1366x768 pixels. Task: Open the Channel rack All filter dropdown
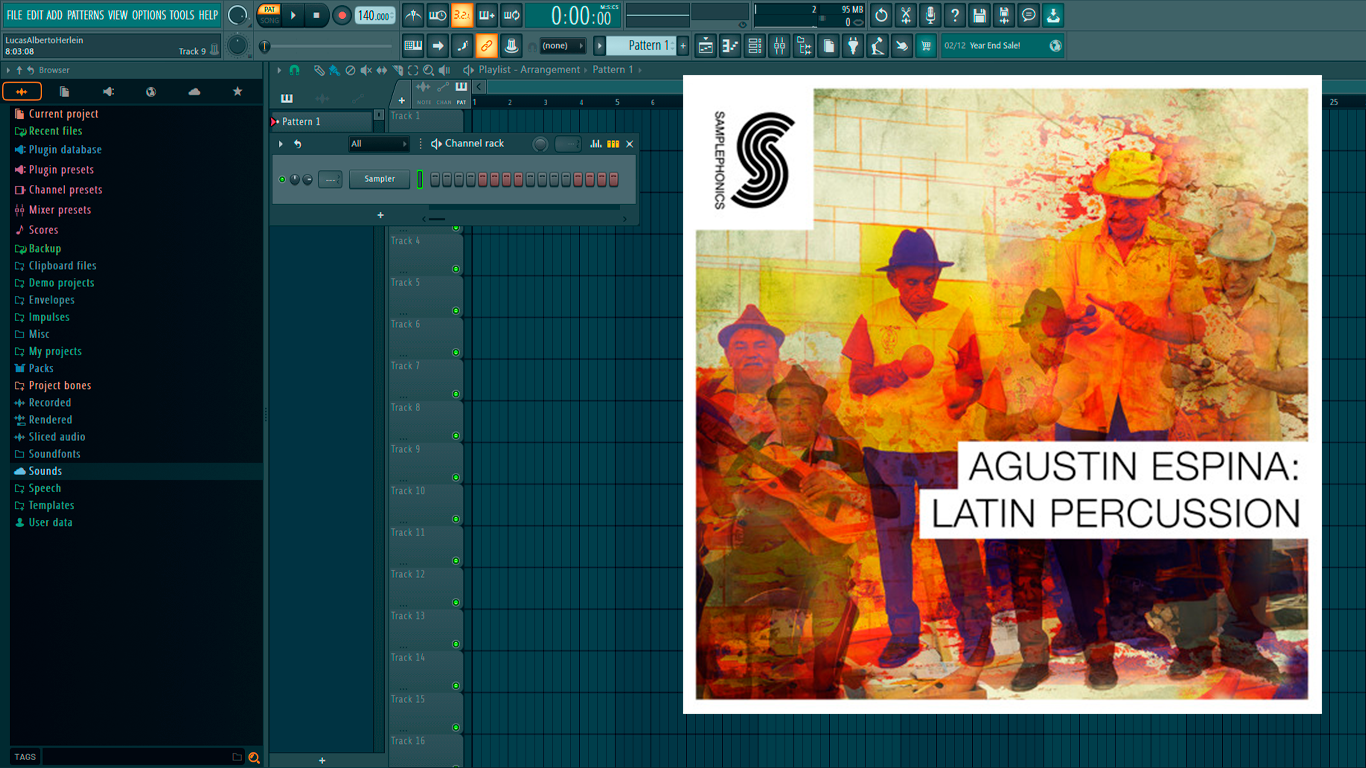tap(379, 144)
